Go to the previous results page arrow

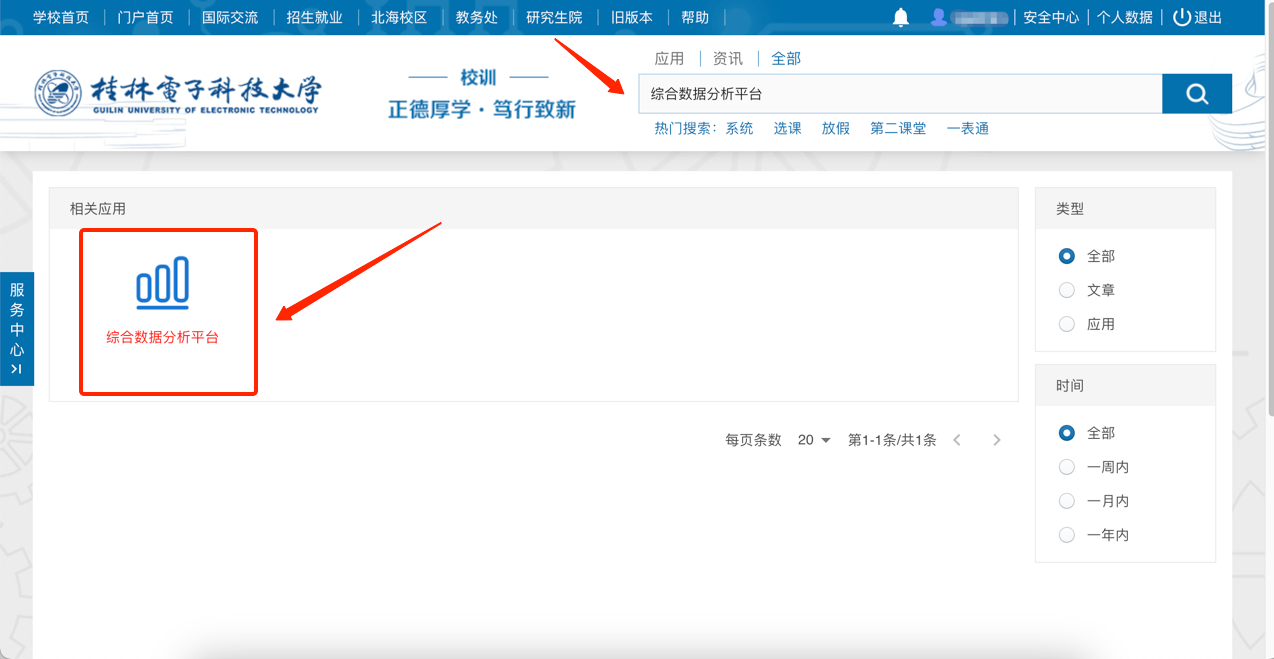pyautogui.click(x=957, y=440)
